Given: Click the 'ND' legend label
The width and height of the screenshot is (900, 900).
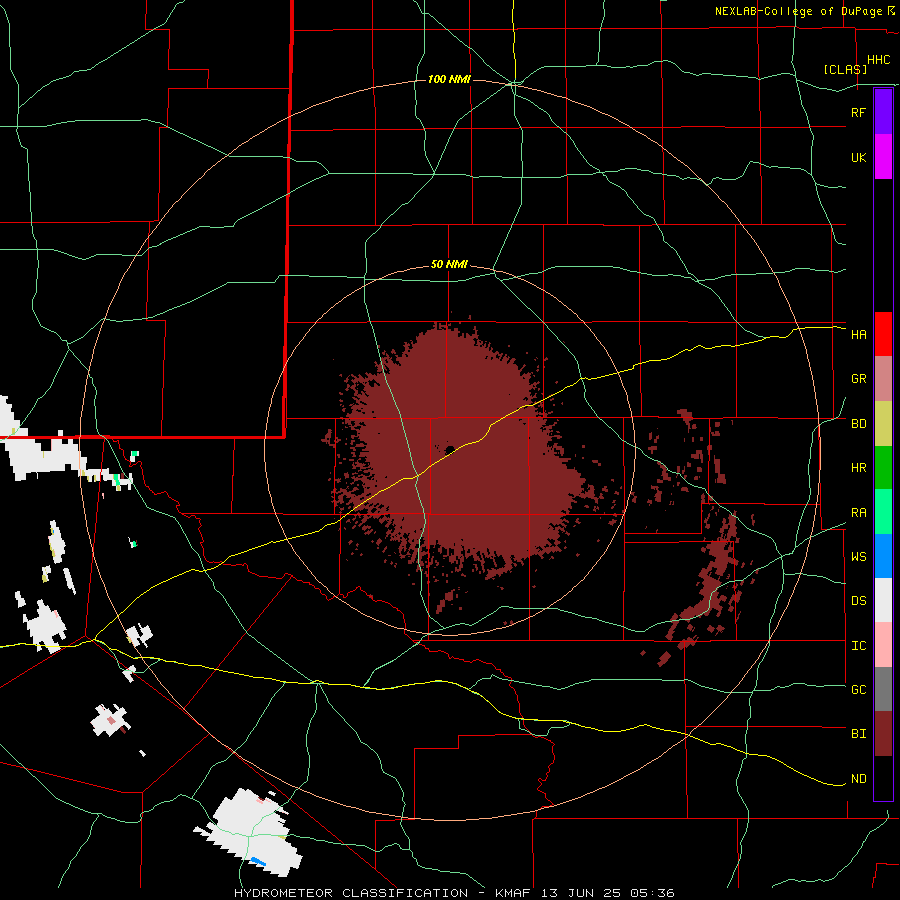Looking at the screenshot, I should (x=858, y=779).
